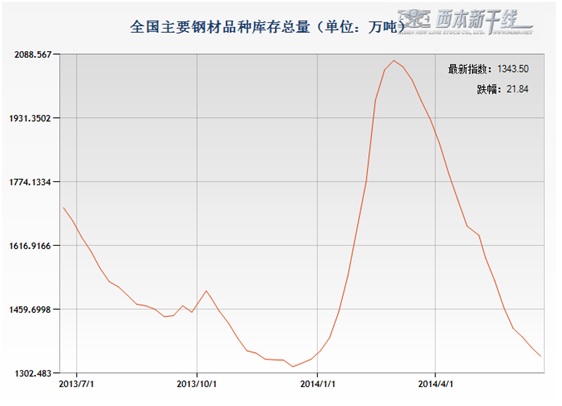Click the 1459.6998 y-axis label

coord(30,309)
